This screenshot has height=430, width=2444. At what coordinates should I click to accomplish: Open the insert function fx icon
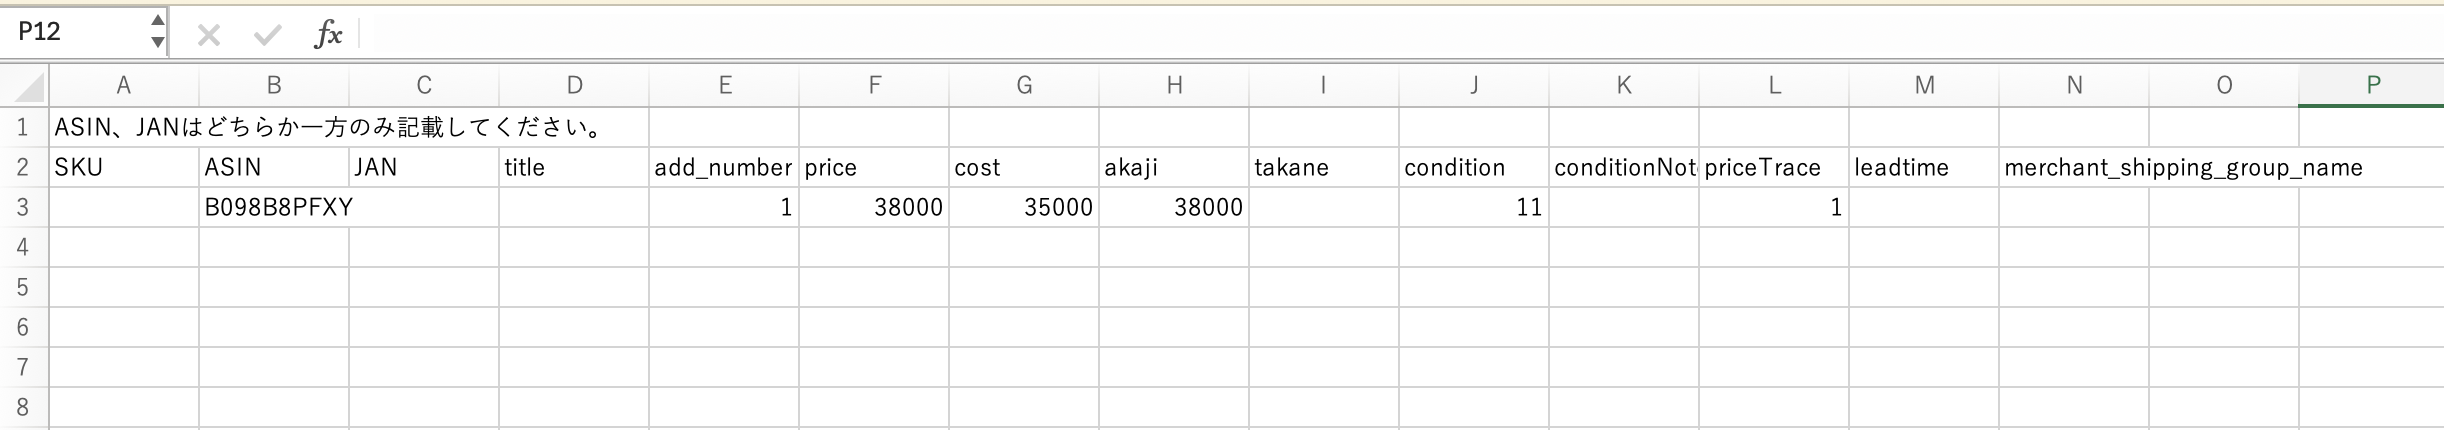[x=328, y=35]
